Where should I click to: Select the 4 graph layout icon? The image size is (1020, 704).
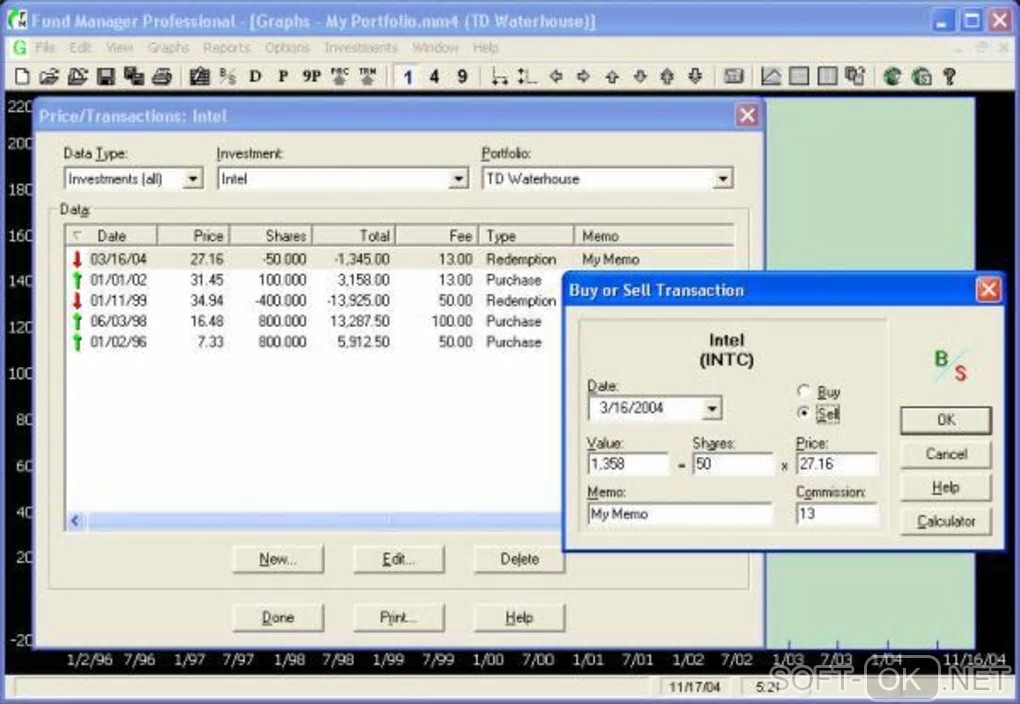[x=434, y=77]
